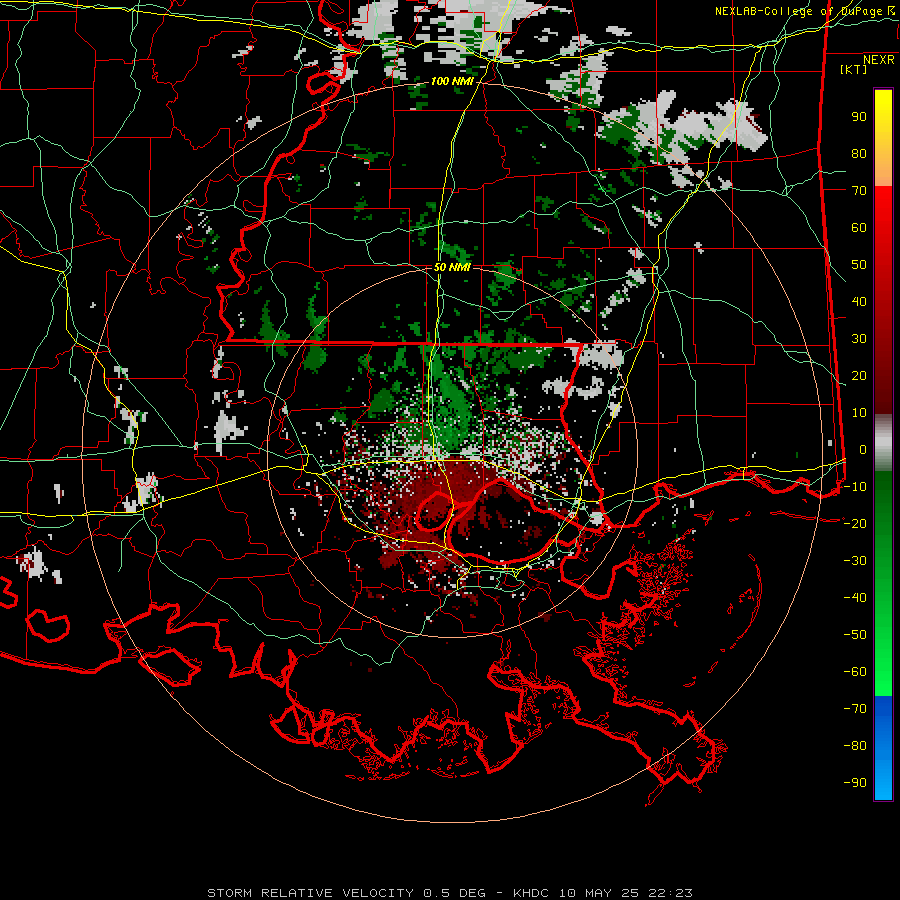This screenshot has height=900, width=900.
Task: Click the 30 knot scale label
Action: (x=859, y=339)
